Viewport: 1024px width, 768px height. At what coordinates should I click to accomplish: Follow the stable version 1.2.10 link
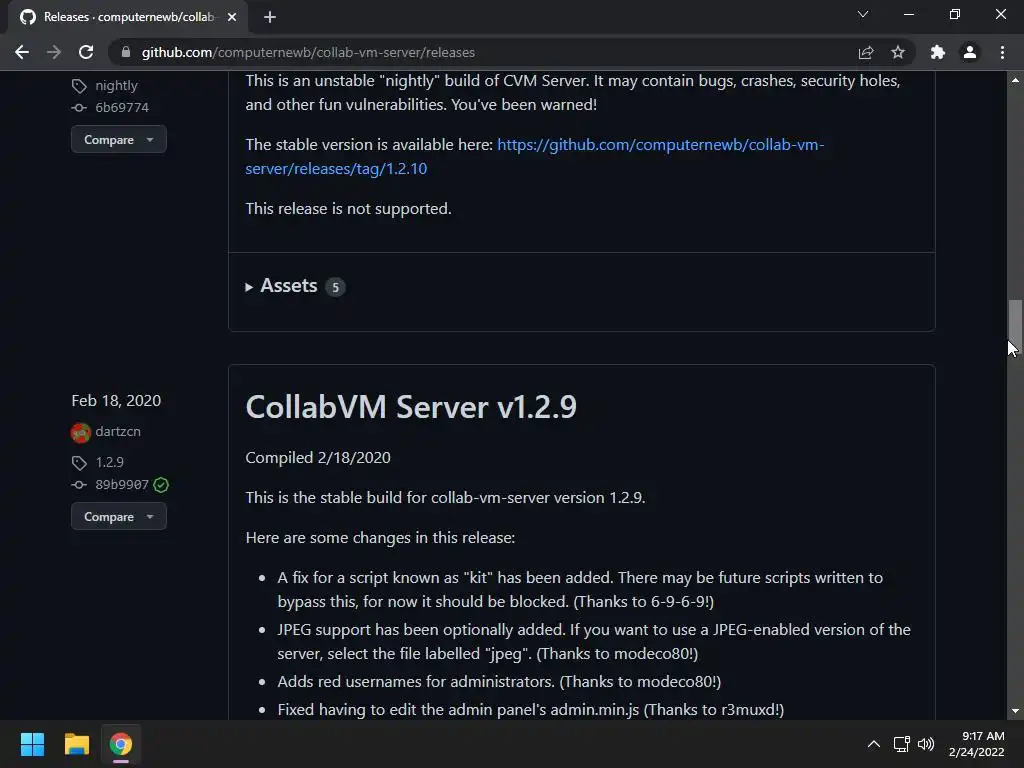[x=534, y=157]
